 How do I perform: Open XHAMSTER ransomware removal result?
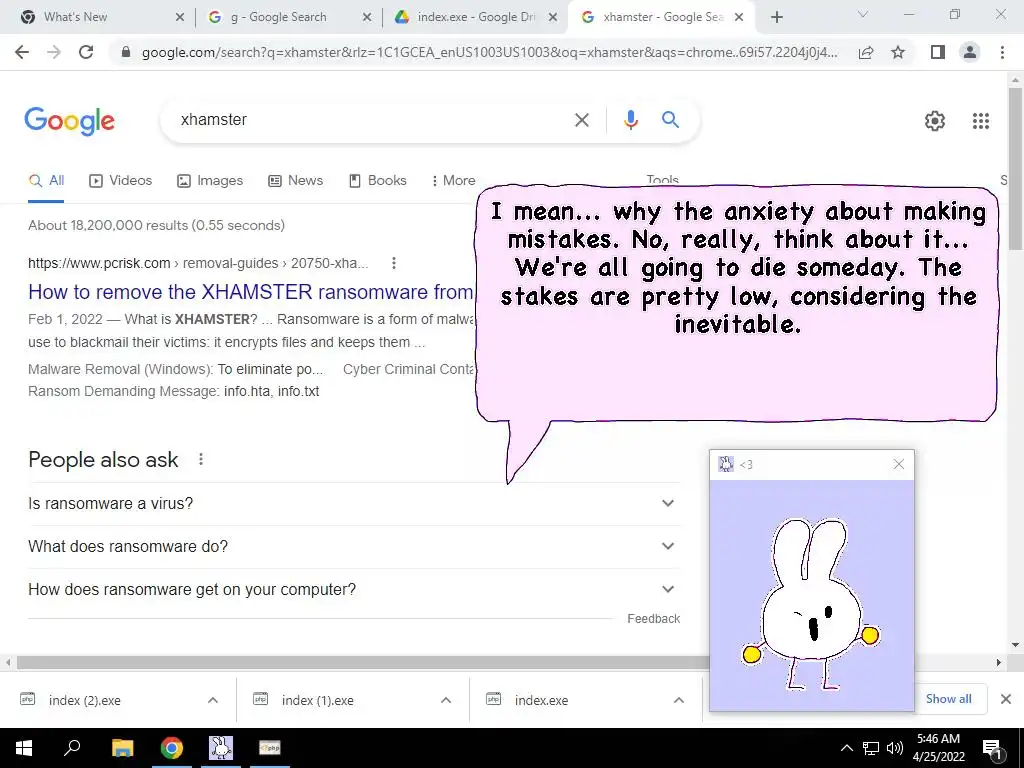(x=251, y=292)
